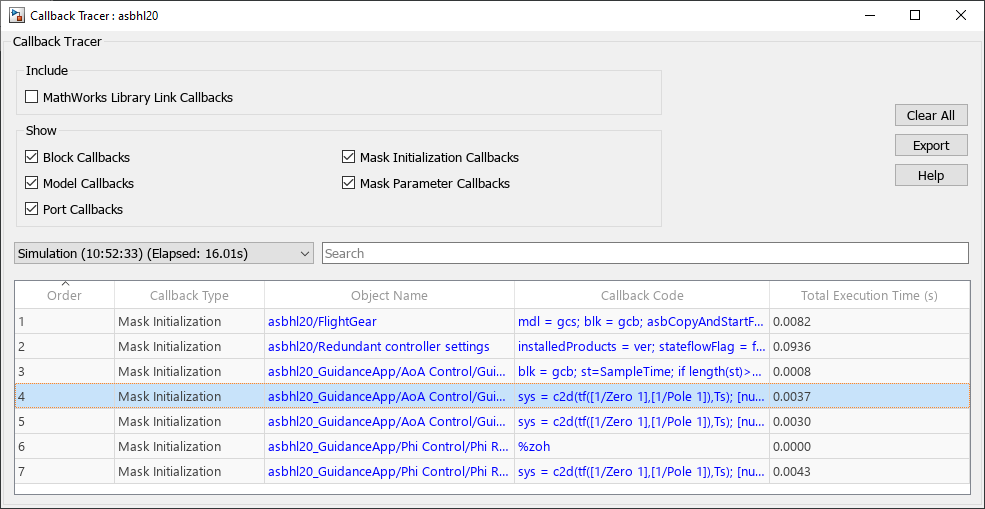
Task: Uncheck the Block Callbacks checkbox
Action: pyautogui.click(x=32, y=158)
